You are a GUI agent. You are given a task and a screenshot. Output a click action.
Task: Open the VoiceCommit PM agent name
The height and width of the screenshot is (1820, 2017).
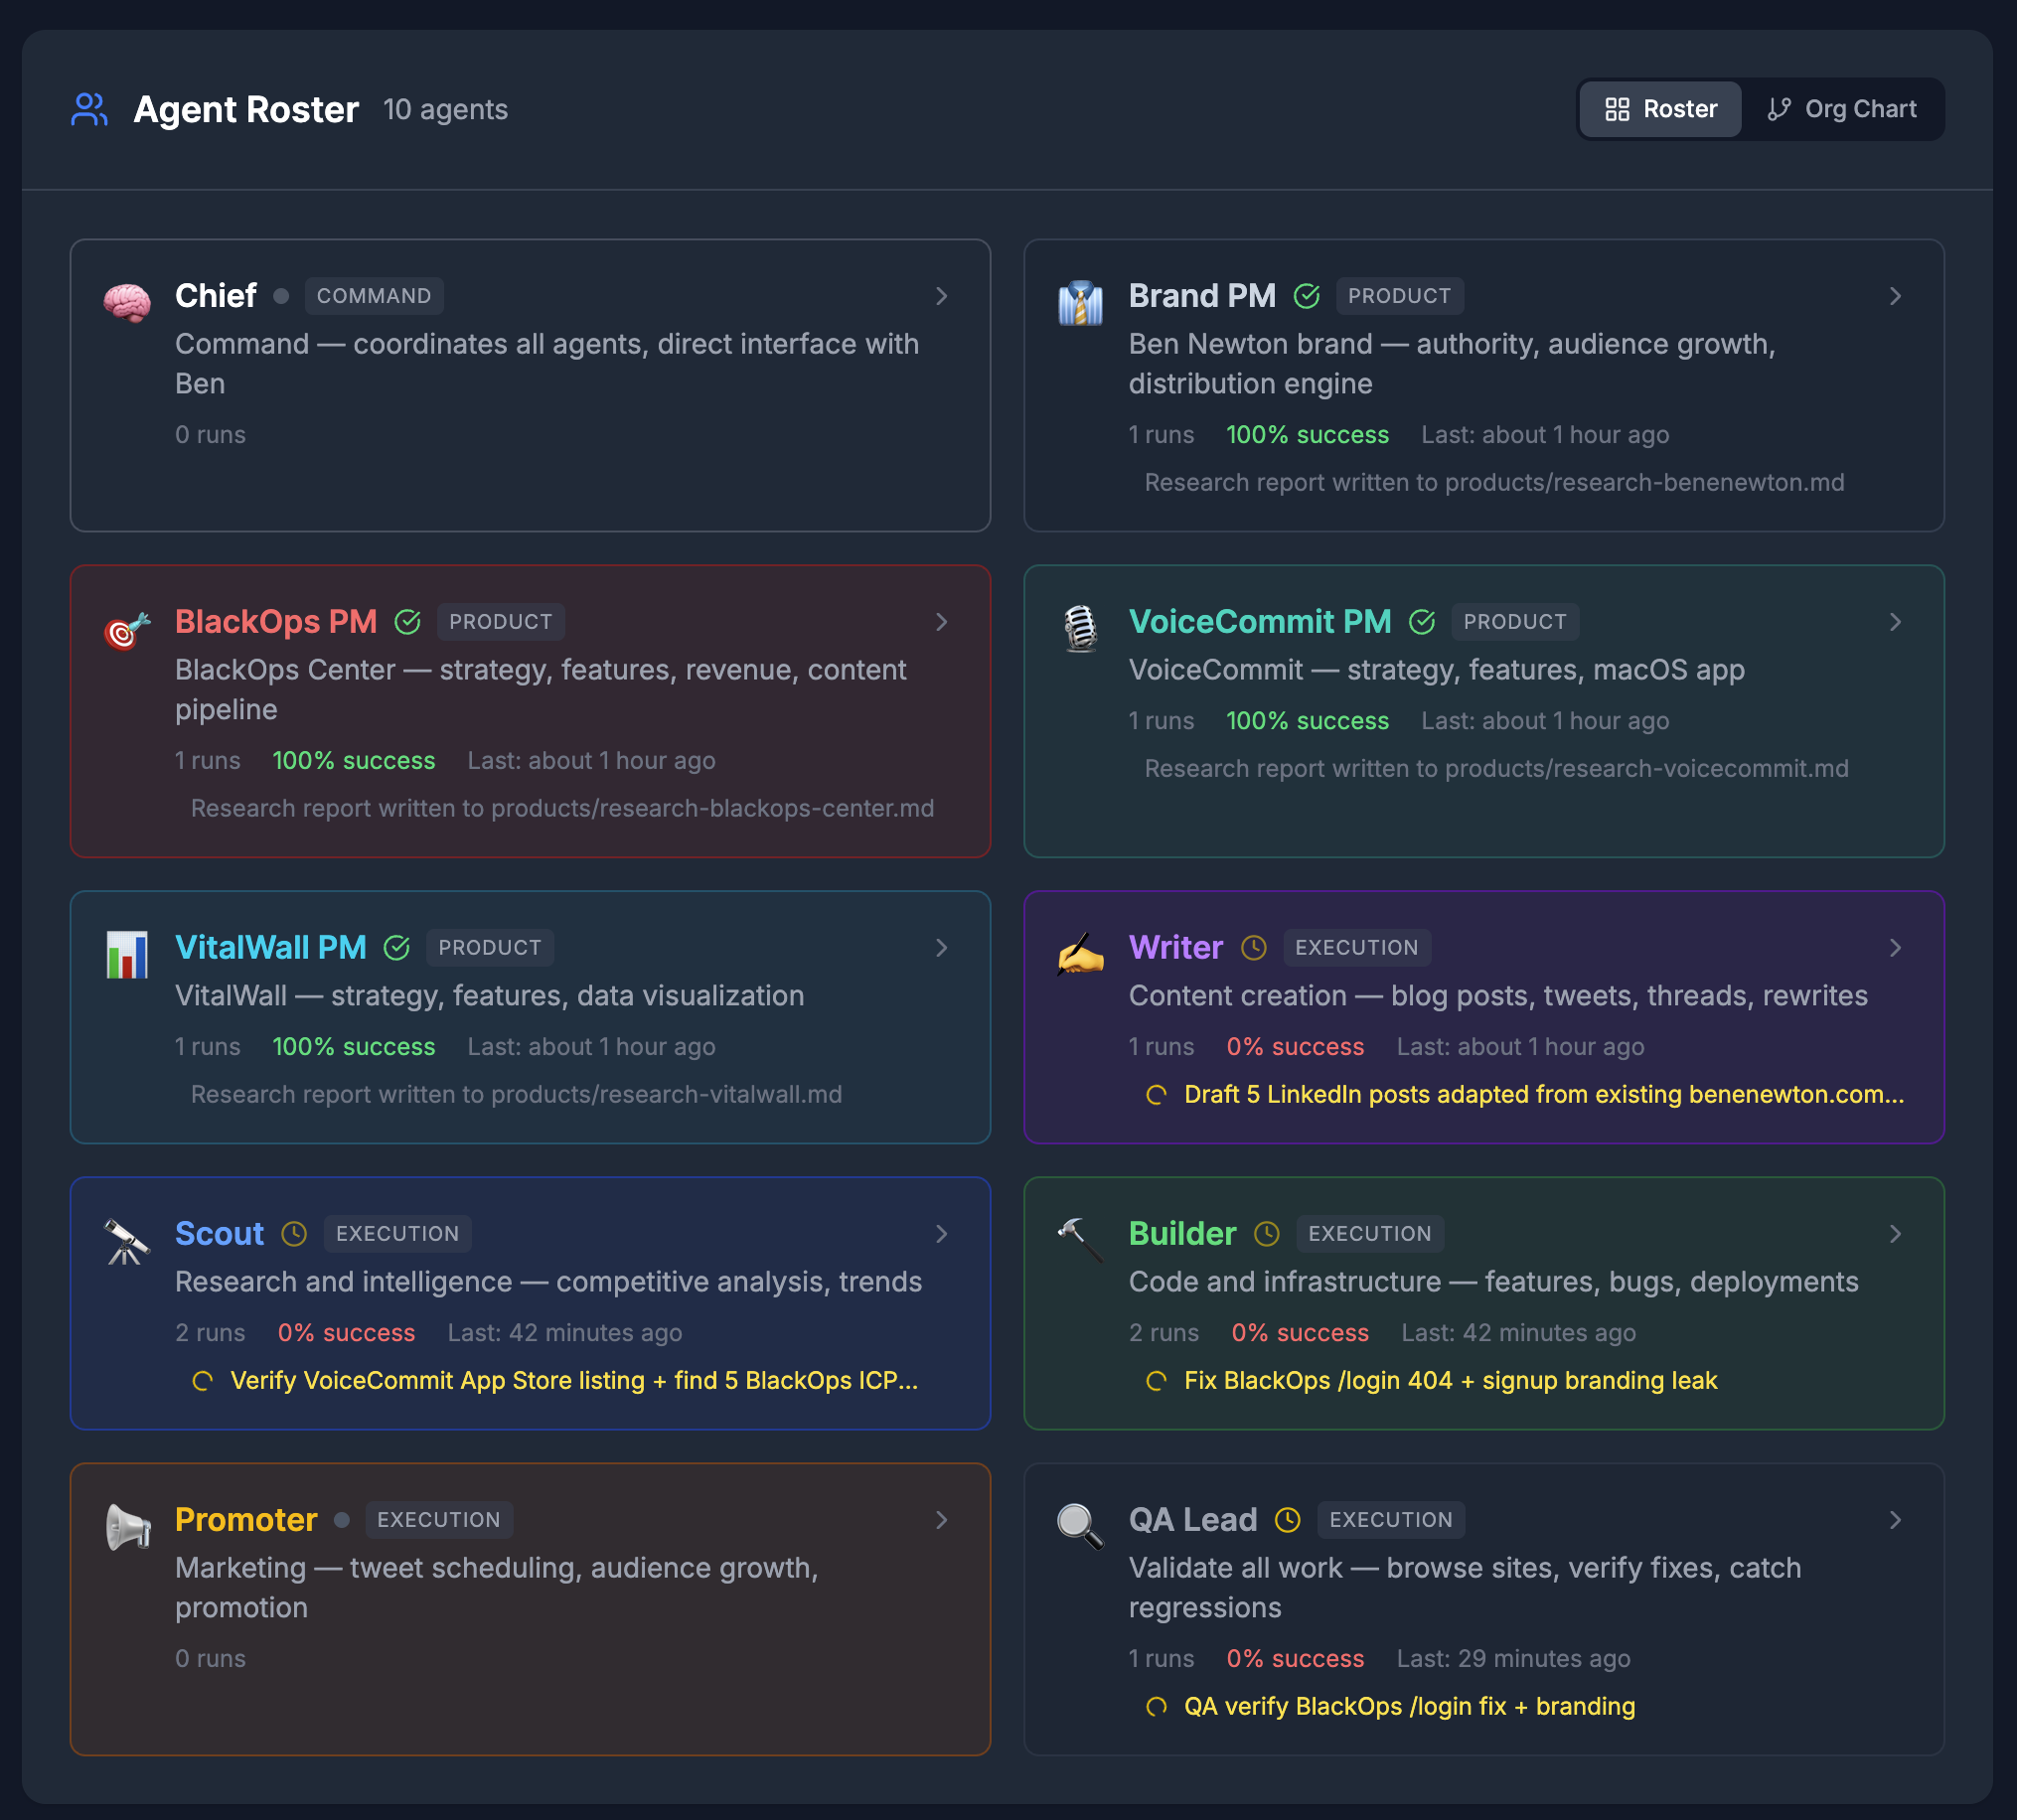pos(1260,622)
